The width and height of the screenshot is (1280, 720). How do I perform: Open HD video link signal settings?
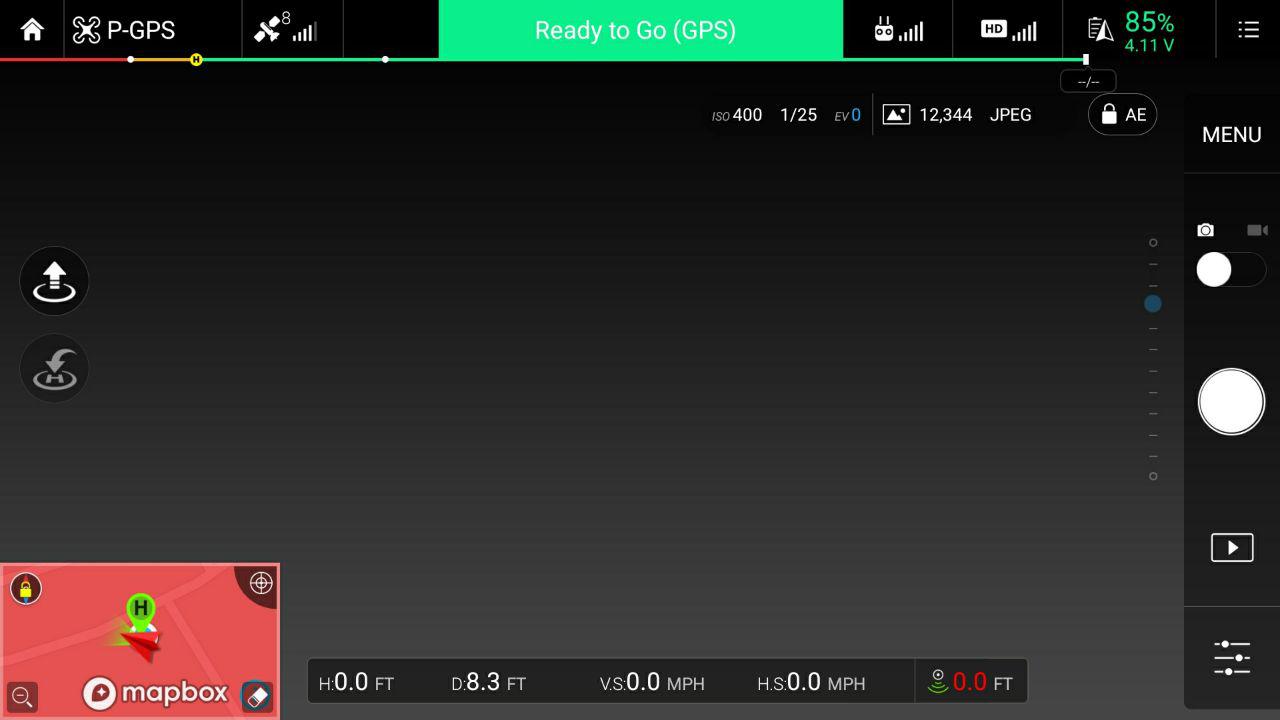[x=1008, y=30]
